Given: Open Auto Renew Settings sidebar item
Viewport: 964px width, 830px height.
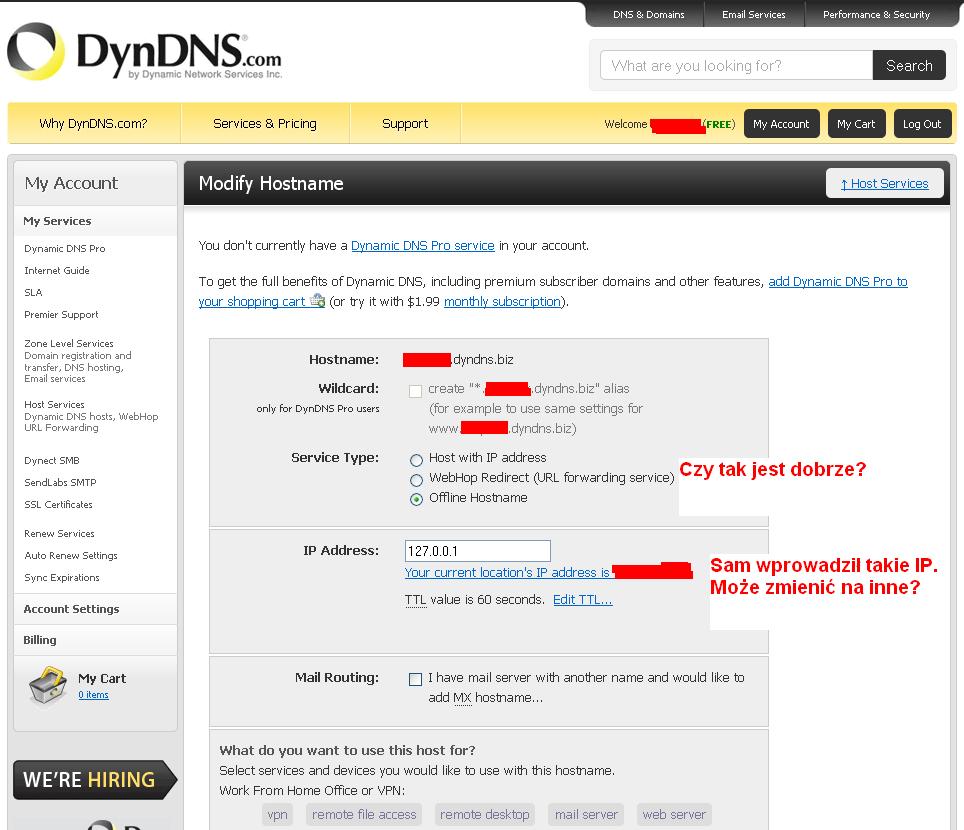Looking at the screenshot, I should coord(71,556).
